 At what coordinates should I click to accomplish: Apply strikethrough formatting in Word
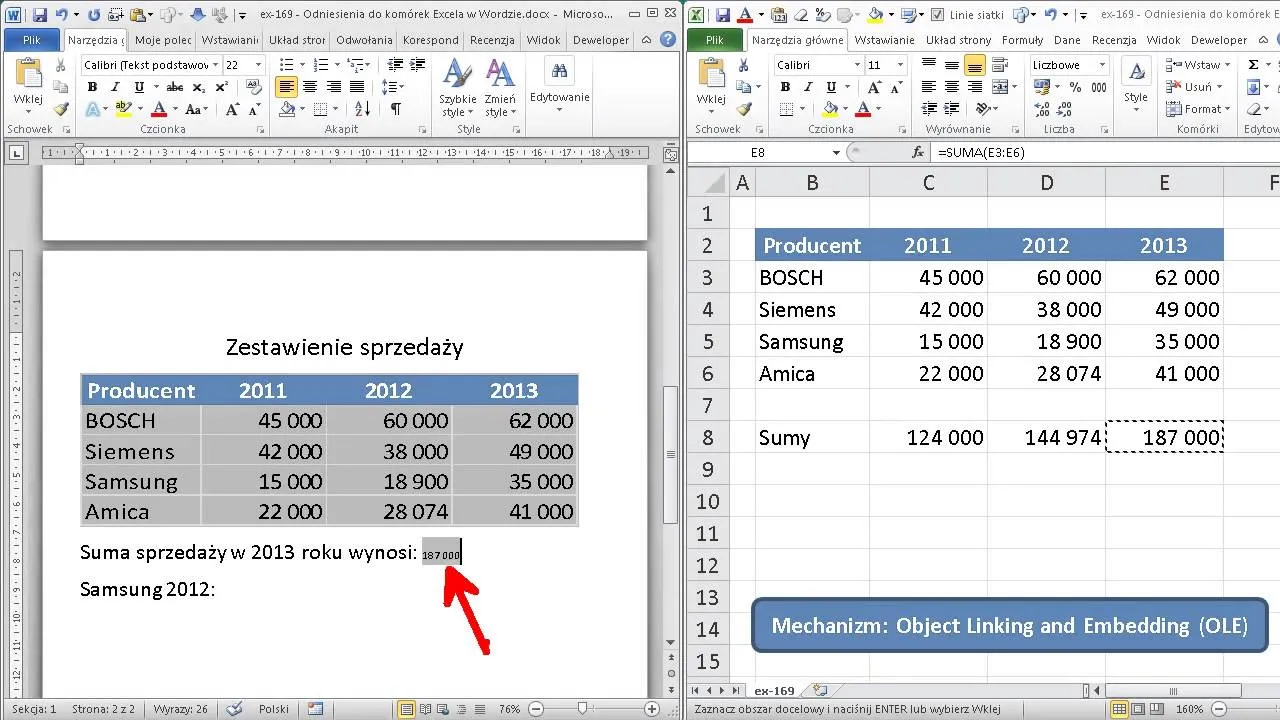(x=175, y=87)
